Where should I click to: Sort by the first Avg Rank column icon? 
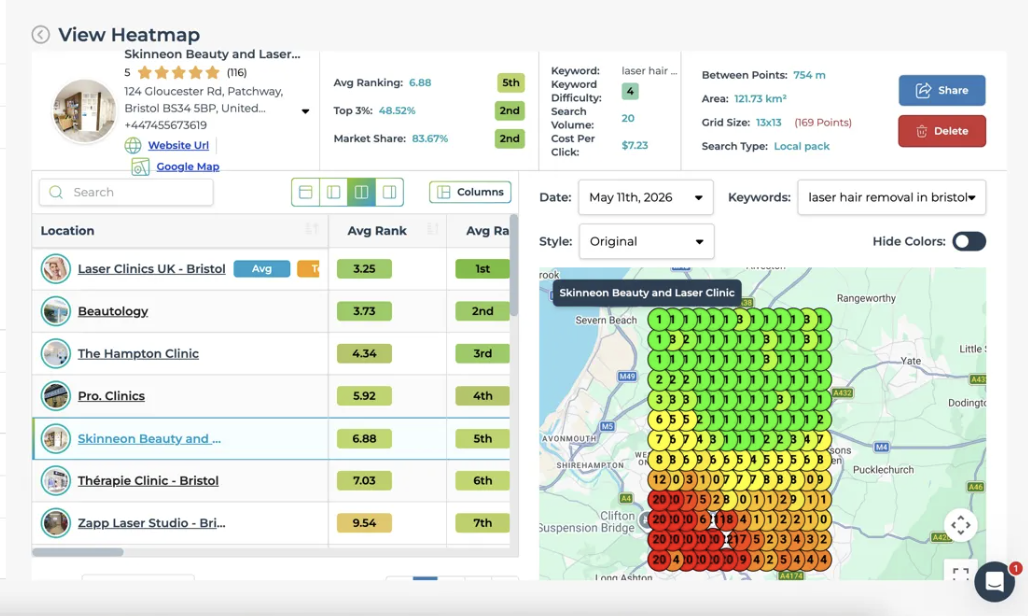pyautogui.click(x=433, y=229)
